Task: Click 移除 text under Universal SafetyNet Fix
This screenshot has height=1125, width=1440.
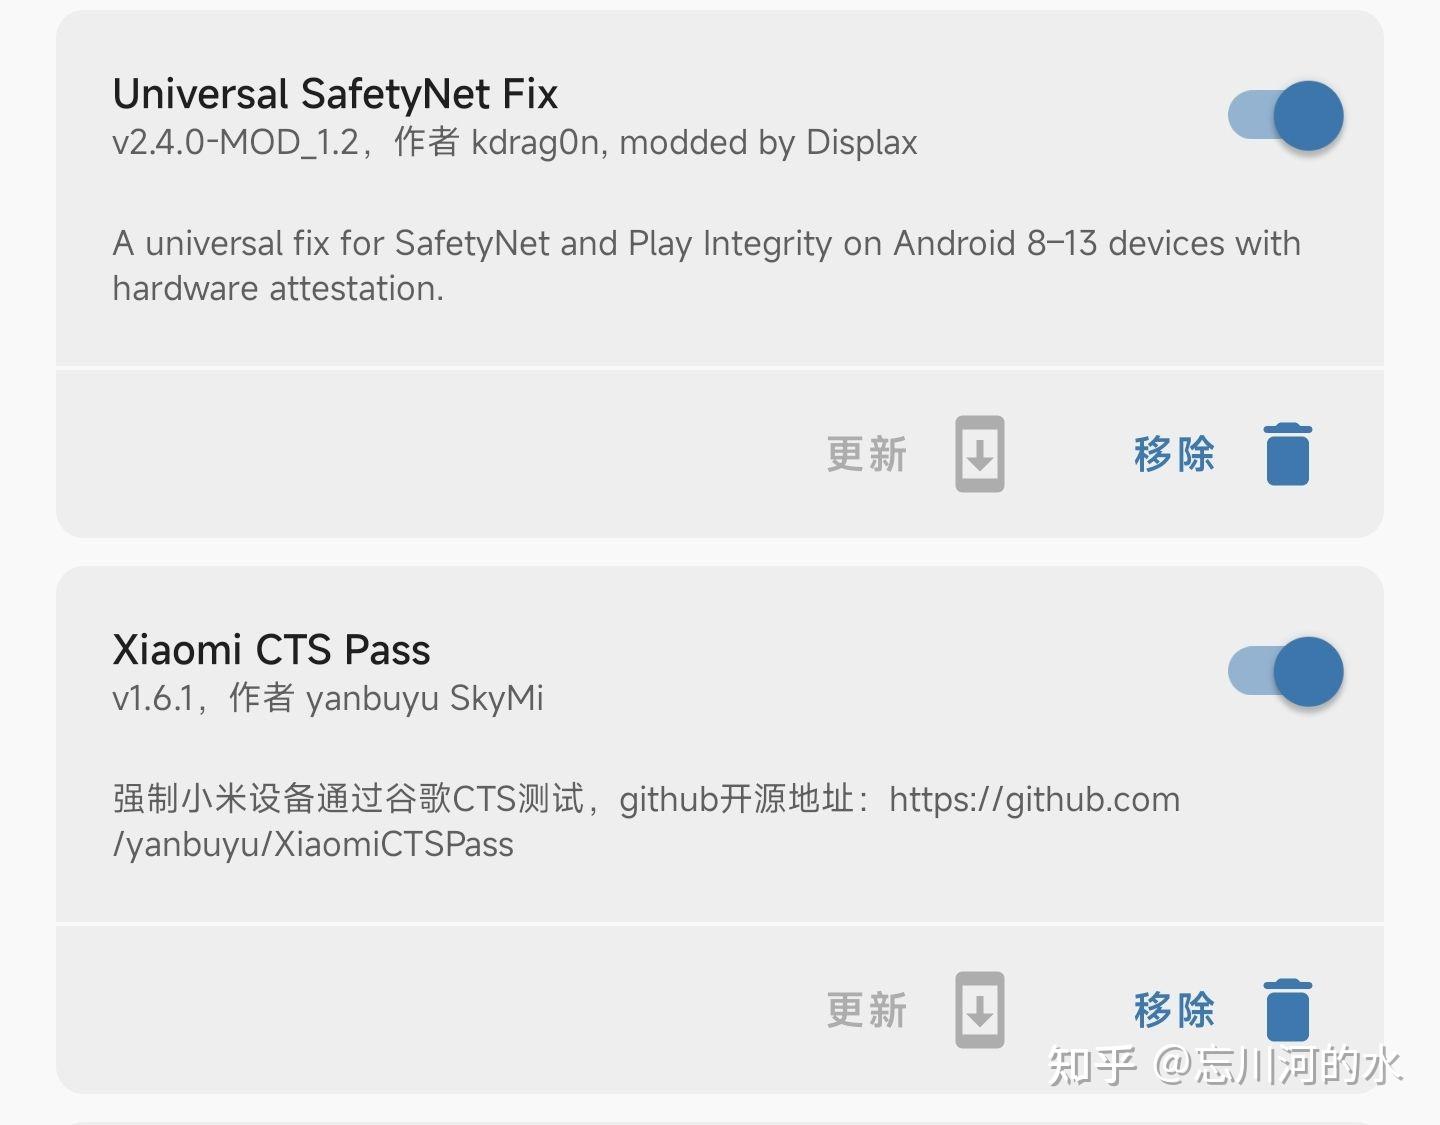Action: (x=1174, y=454)
